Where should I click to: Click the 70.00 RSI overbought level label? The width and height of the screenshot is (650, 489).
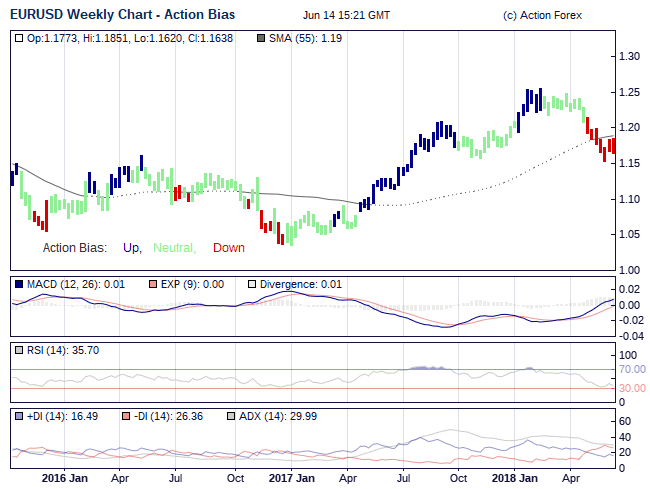632,369
